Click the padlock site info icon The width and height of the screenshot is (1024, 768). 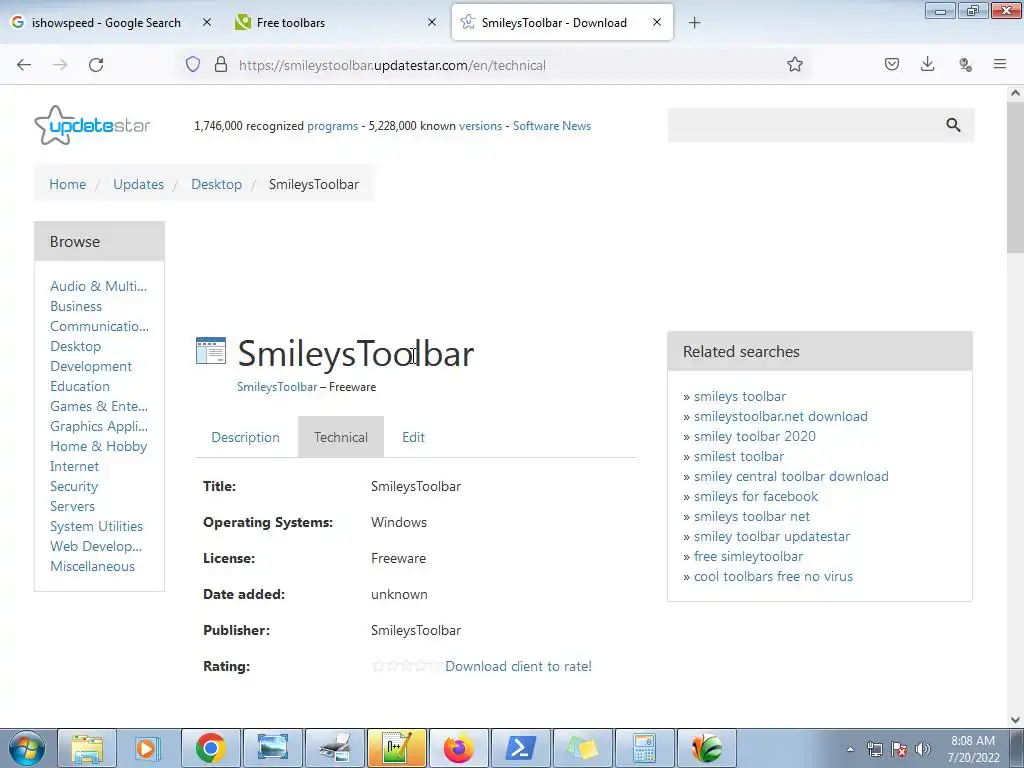[x=221, y=65]
